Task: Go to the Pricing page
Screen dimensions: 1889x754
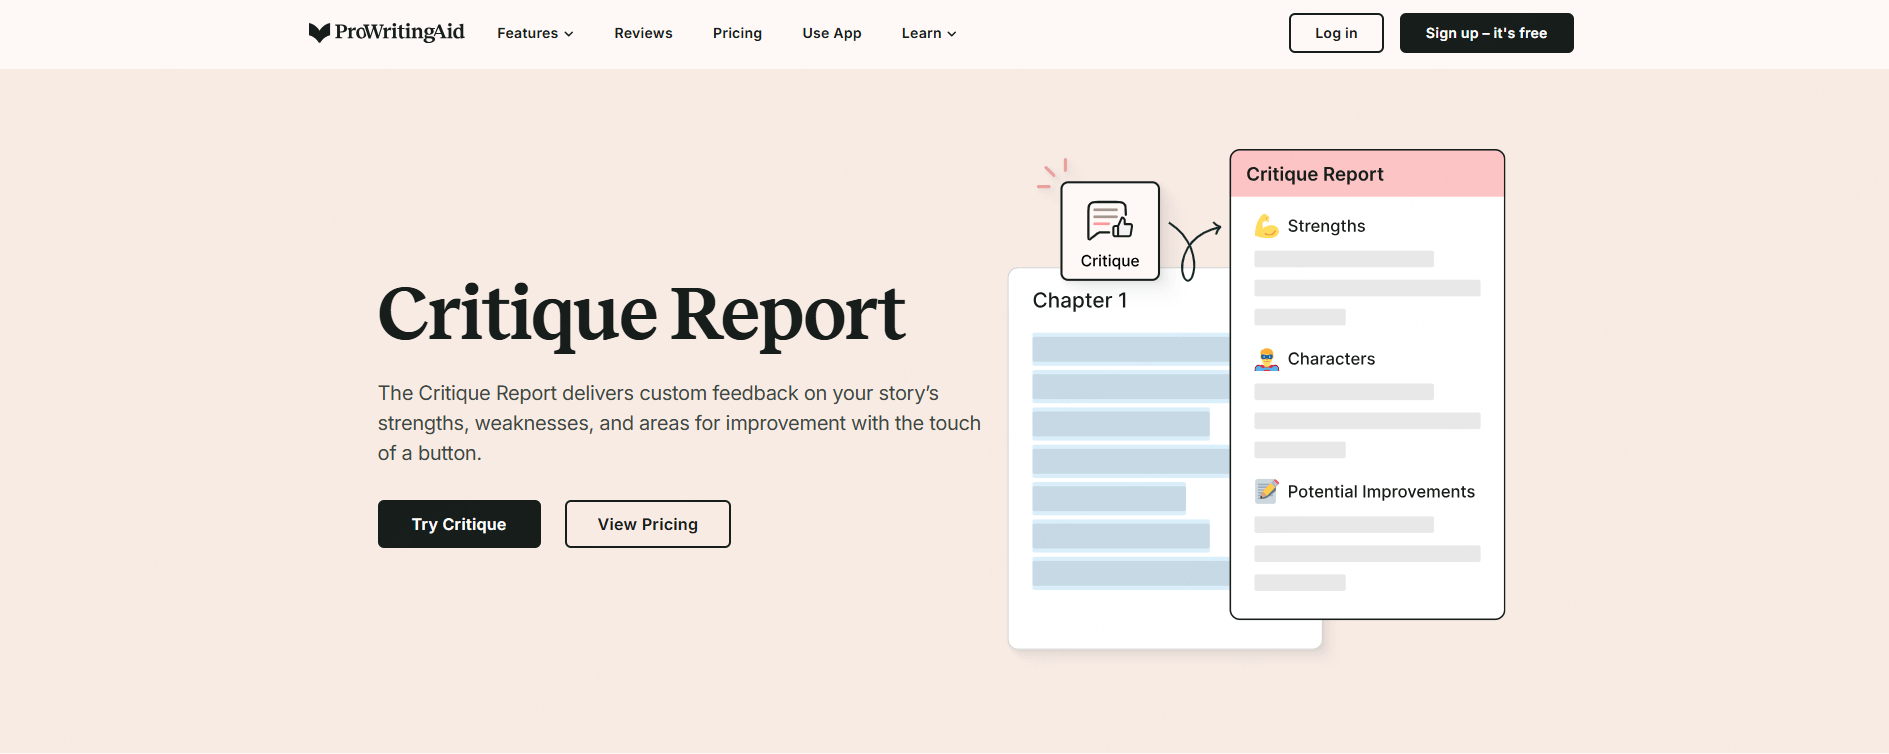Action: click(737, 33)
